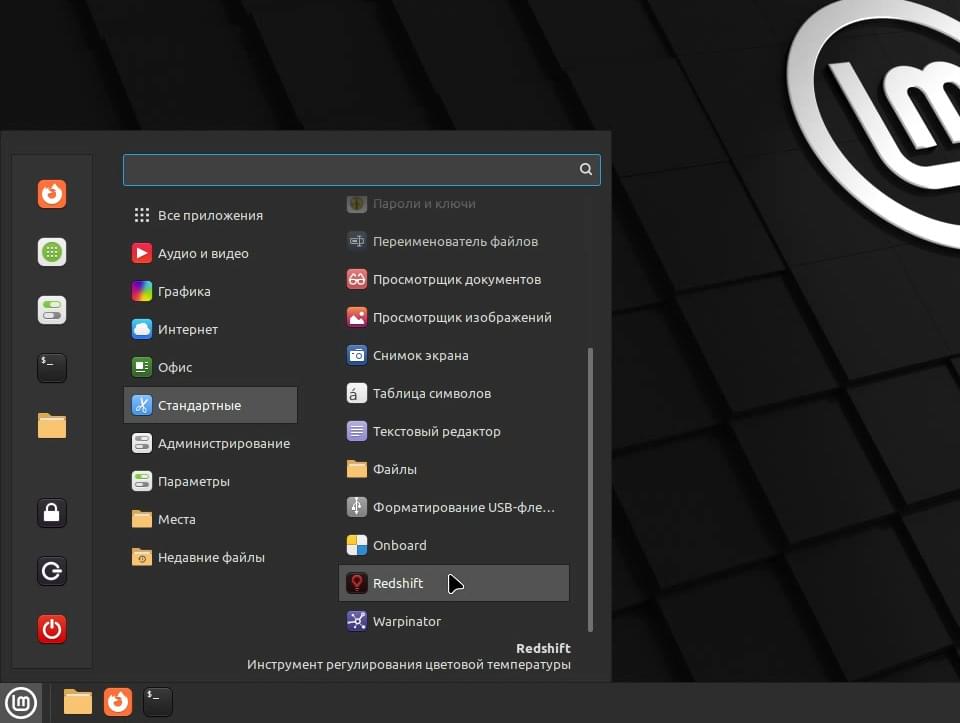The image size is (960, 723).
Task: Open Files folder icon in favorites sidebar
Action: [x=52, y=425]
